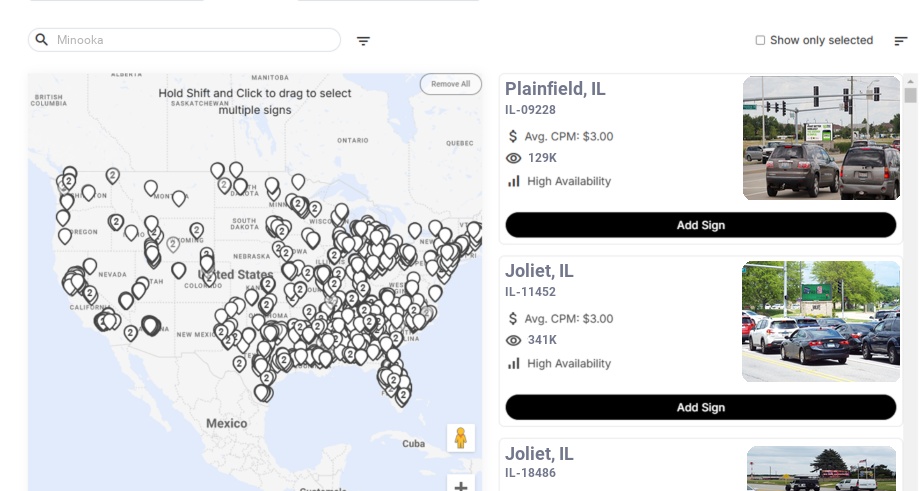
Task: Enable Show only selected checkbox
Action: 760,41
